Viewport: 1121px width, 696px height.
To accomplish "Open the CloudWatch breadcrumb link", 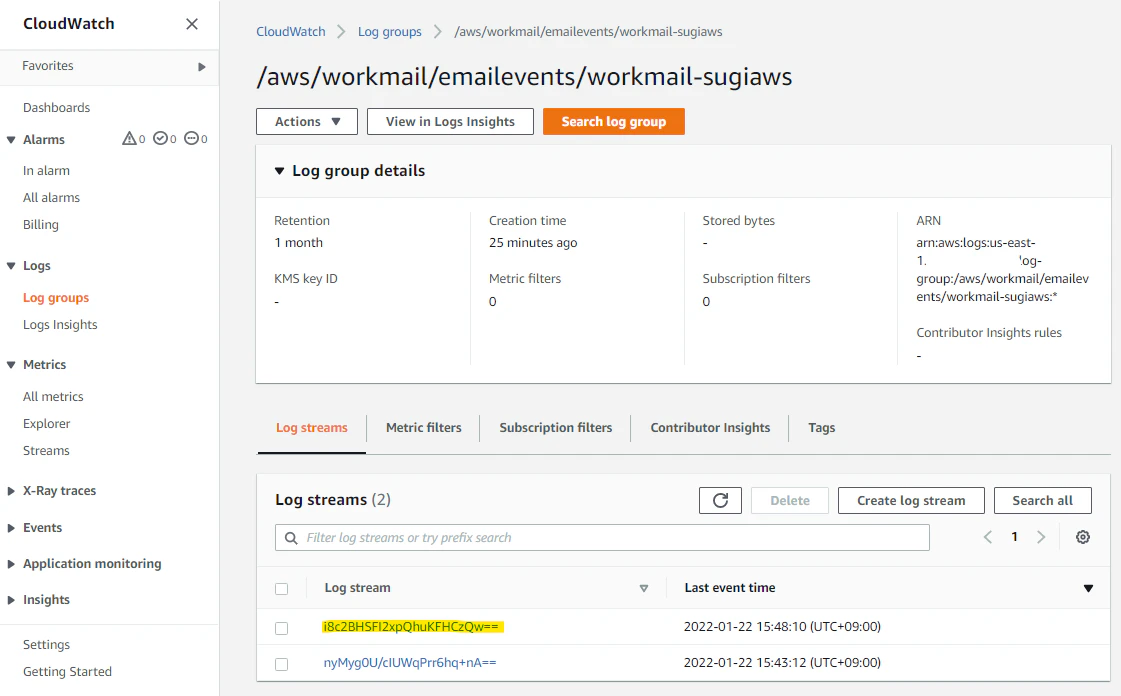I will [x=291, y=31].
